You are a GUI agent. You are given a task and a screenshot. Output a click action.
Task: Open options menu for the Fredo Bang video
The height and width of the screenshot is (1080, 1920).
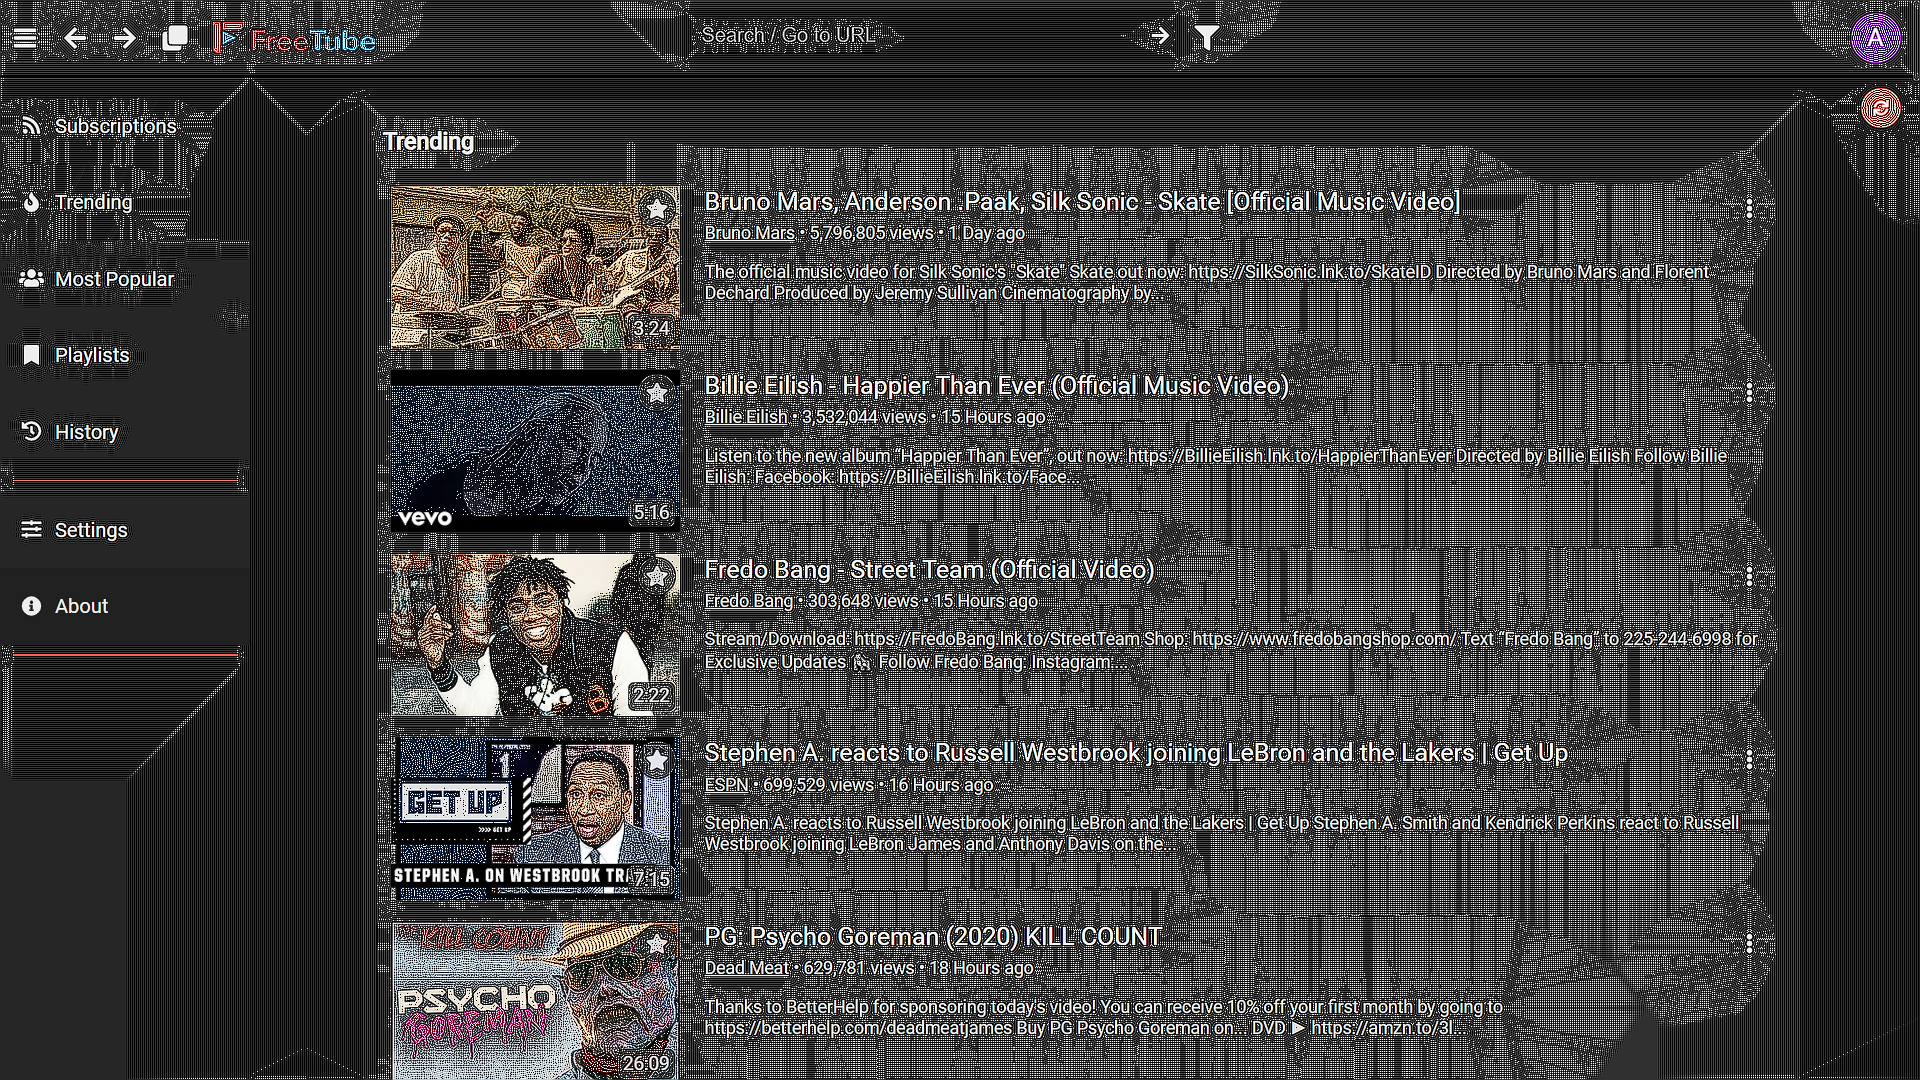click(1749, 576)
